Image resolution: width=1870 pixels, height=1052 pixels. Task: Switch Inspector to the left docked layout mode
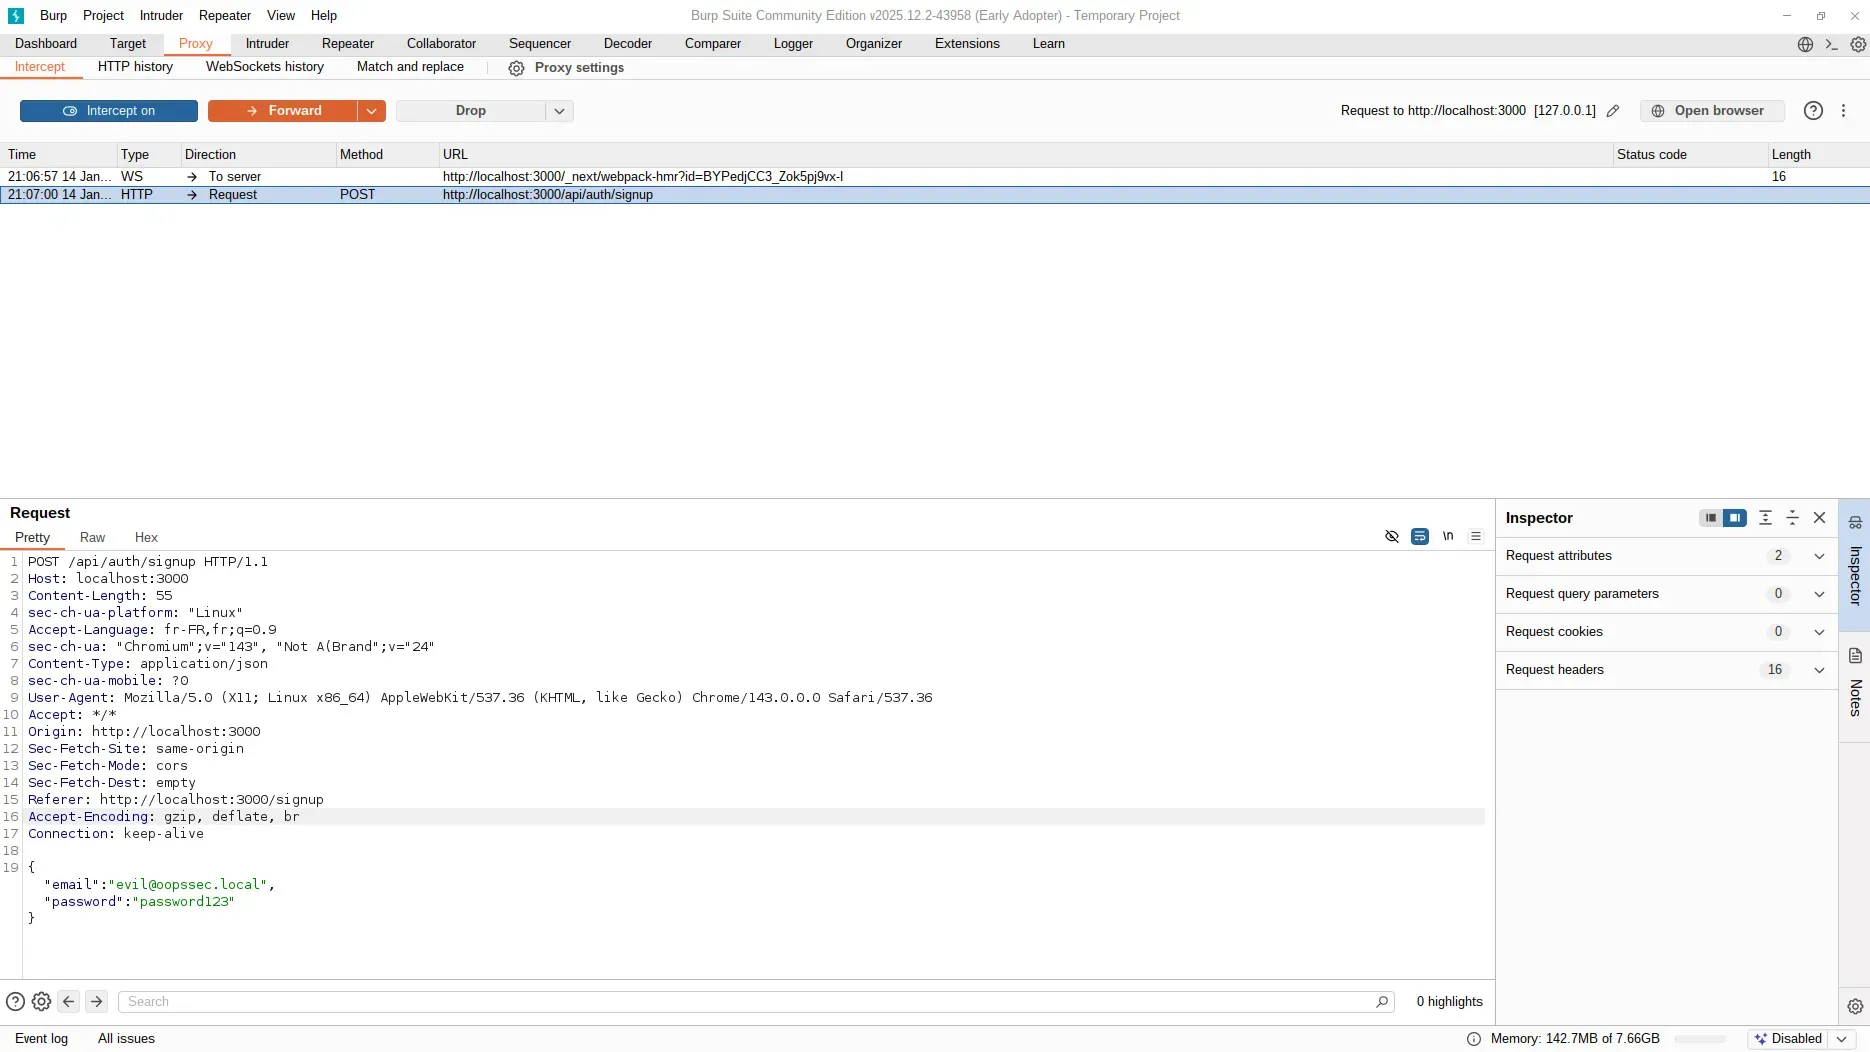click(1710, 518)
